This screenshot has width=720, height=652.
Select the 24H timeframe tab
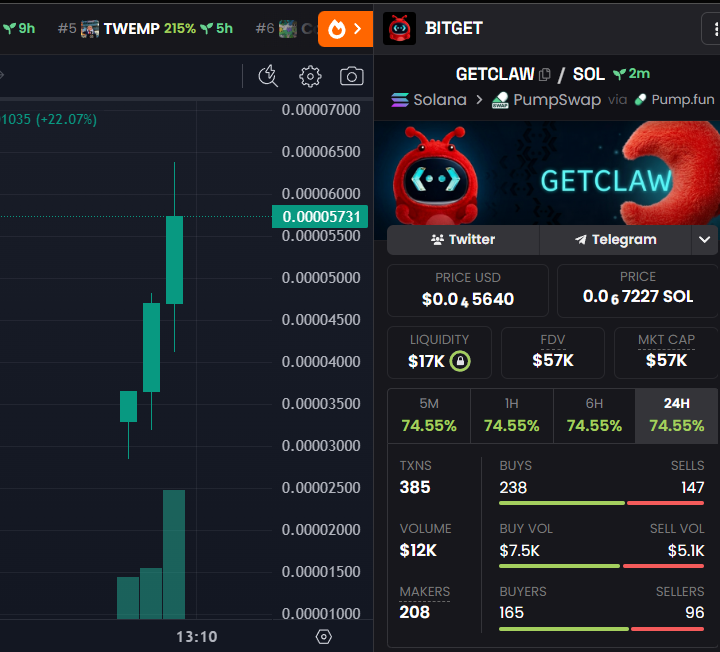676,416
